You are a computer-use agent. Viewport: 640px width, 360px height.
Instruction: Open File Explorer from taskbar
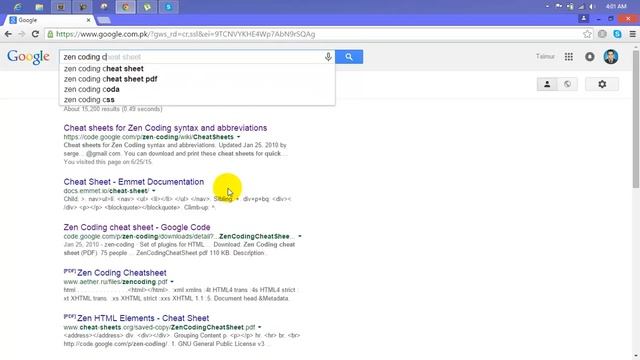click(39, 7)
